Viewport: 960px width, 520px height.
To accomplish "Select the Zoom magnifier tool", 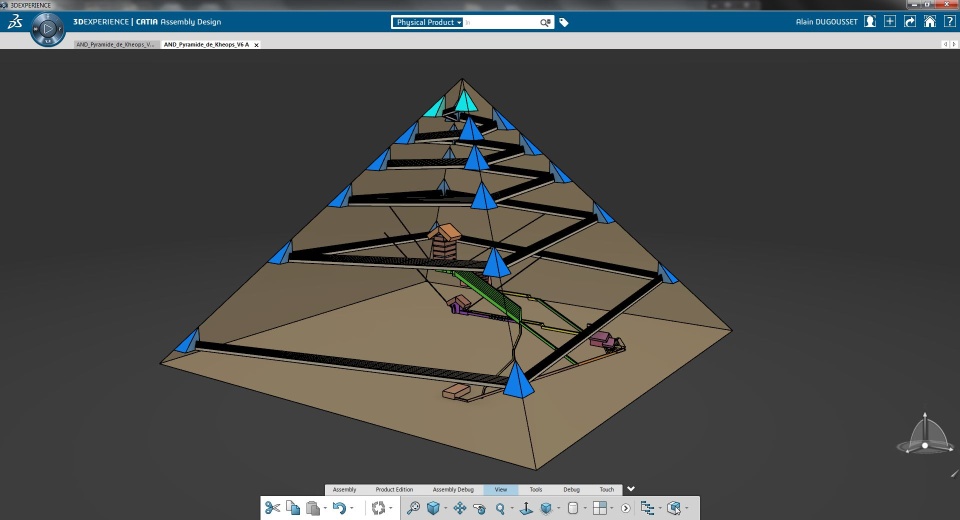I will pos(500,508).
